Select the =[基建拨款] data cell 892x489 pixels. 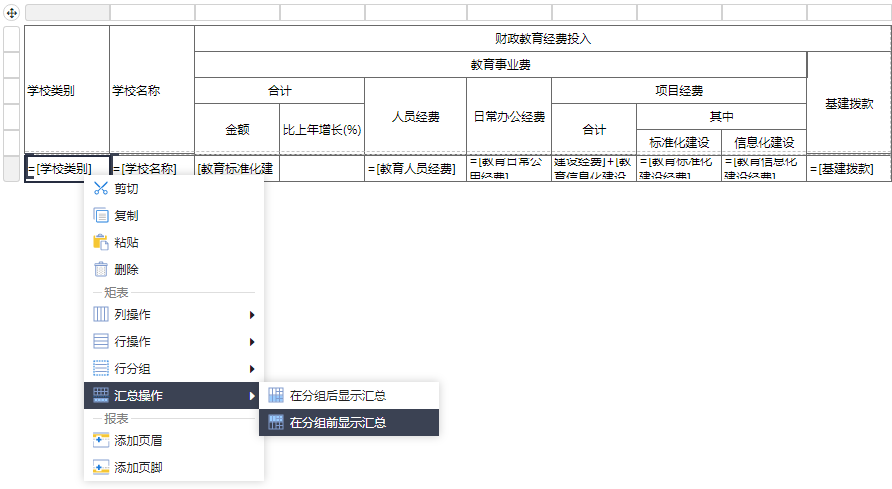pyautogui.click(x=849, y=168)
